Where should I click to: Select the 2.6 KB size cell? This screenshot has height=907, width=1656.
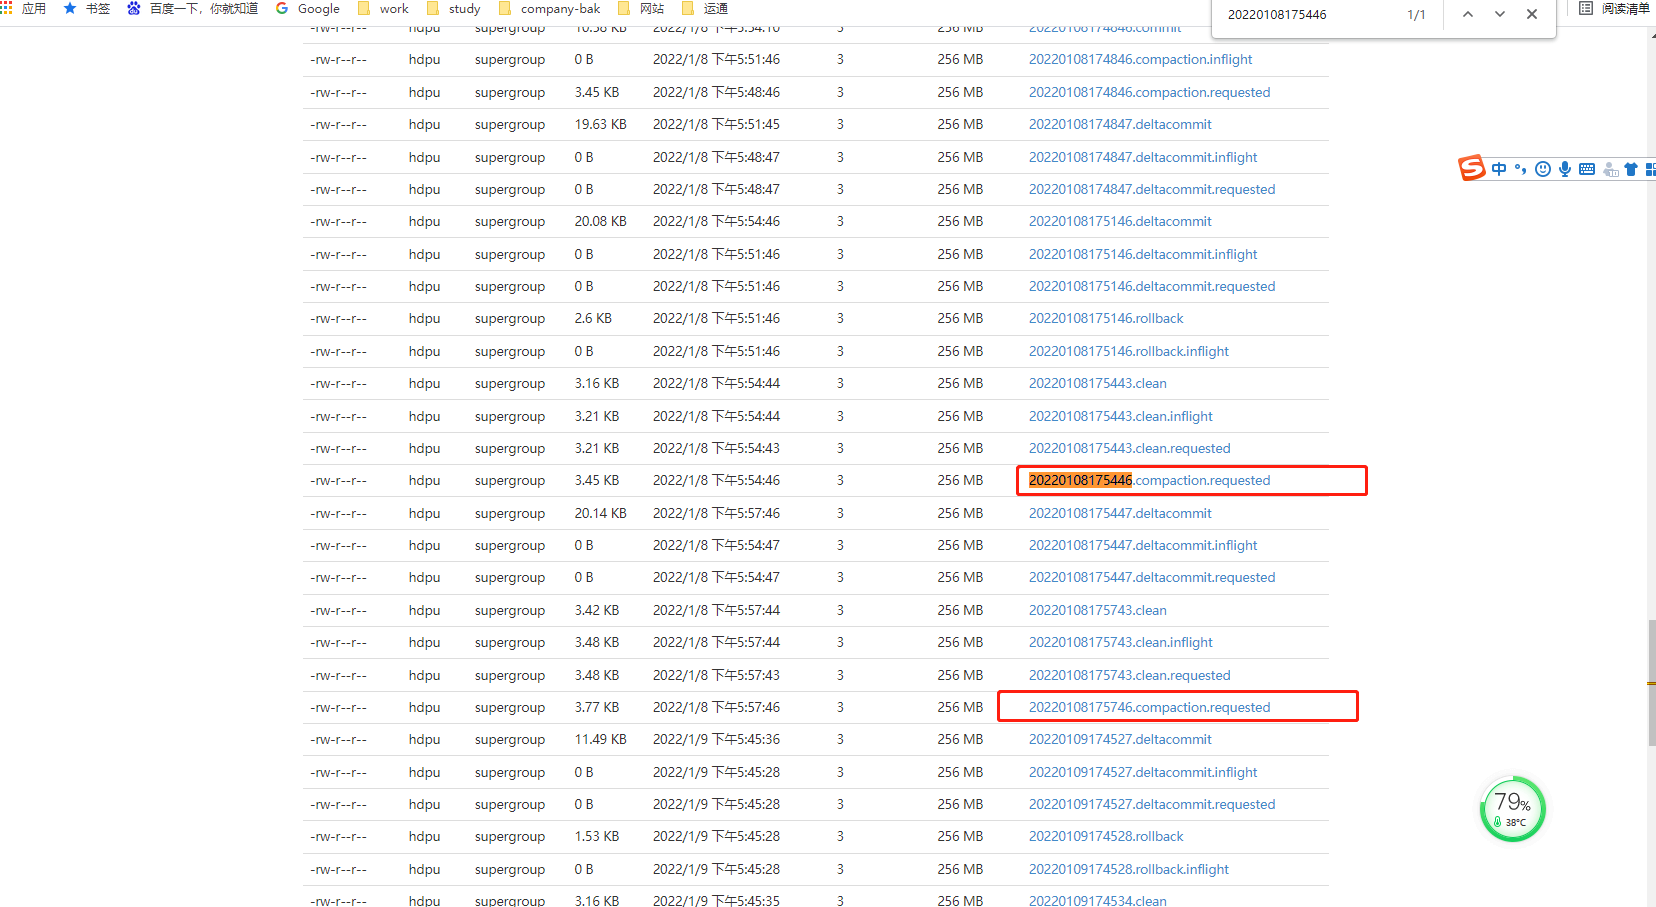click(x=593, y=318)
